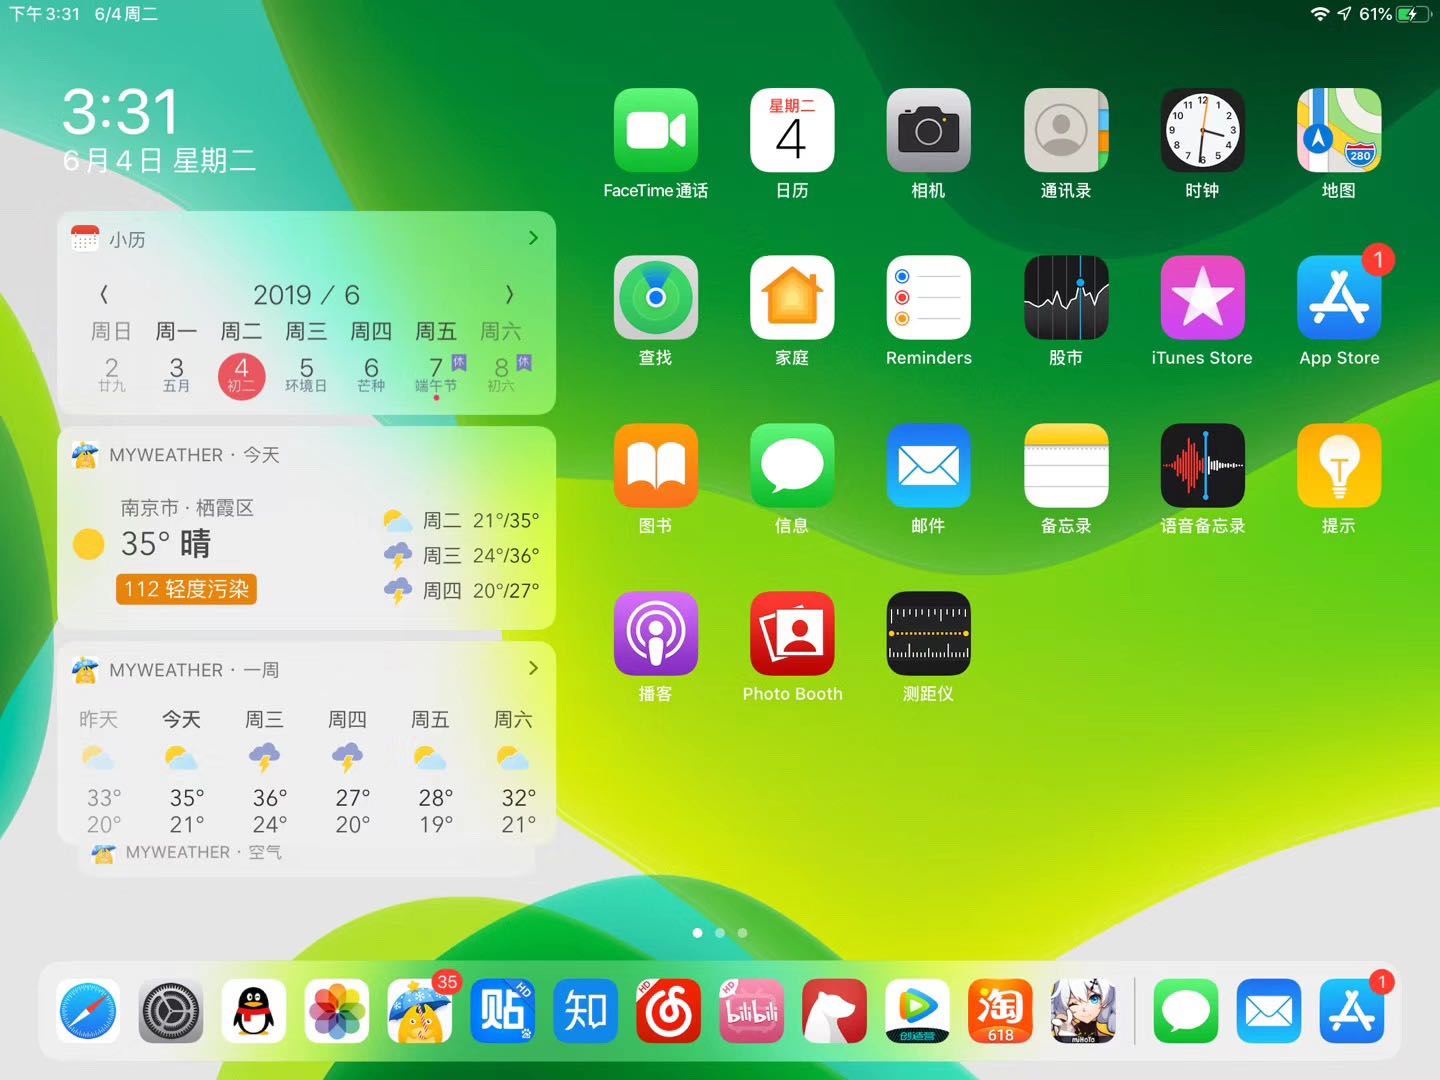Open App Store from the home grid
The image size is (1440, 1080).
pyautogui.click(x=1339, y=298)
